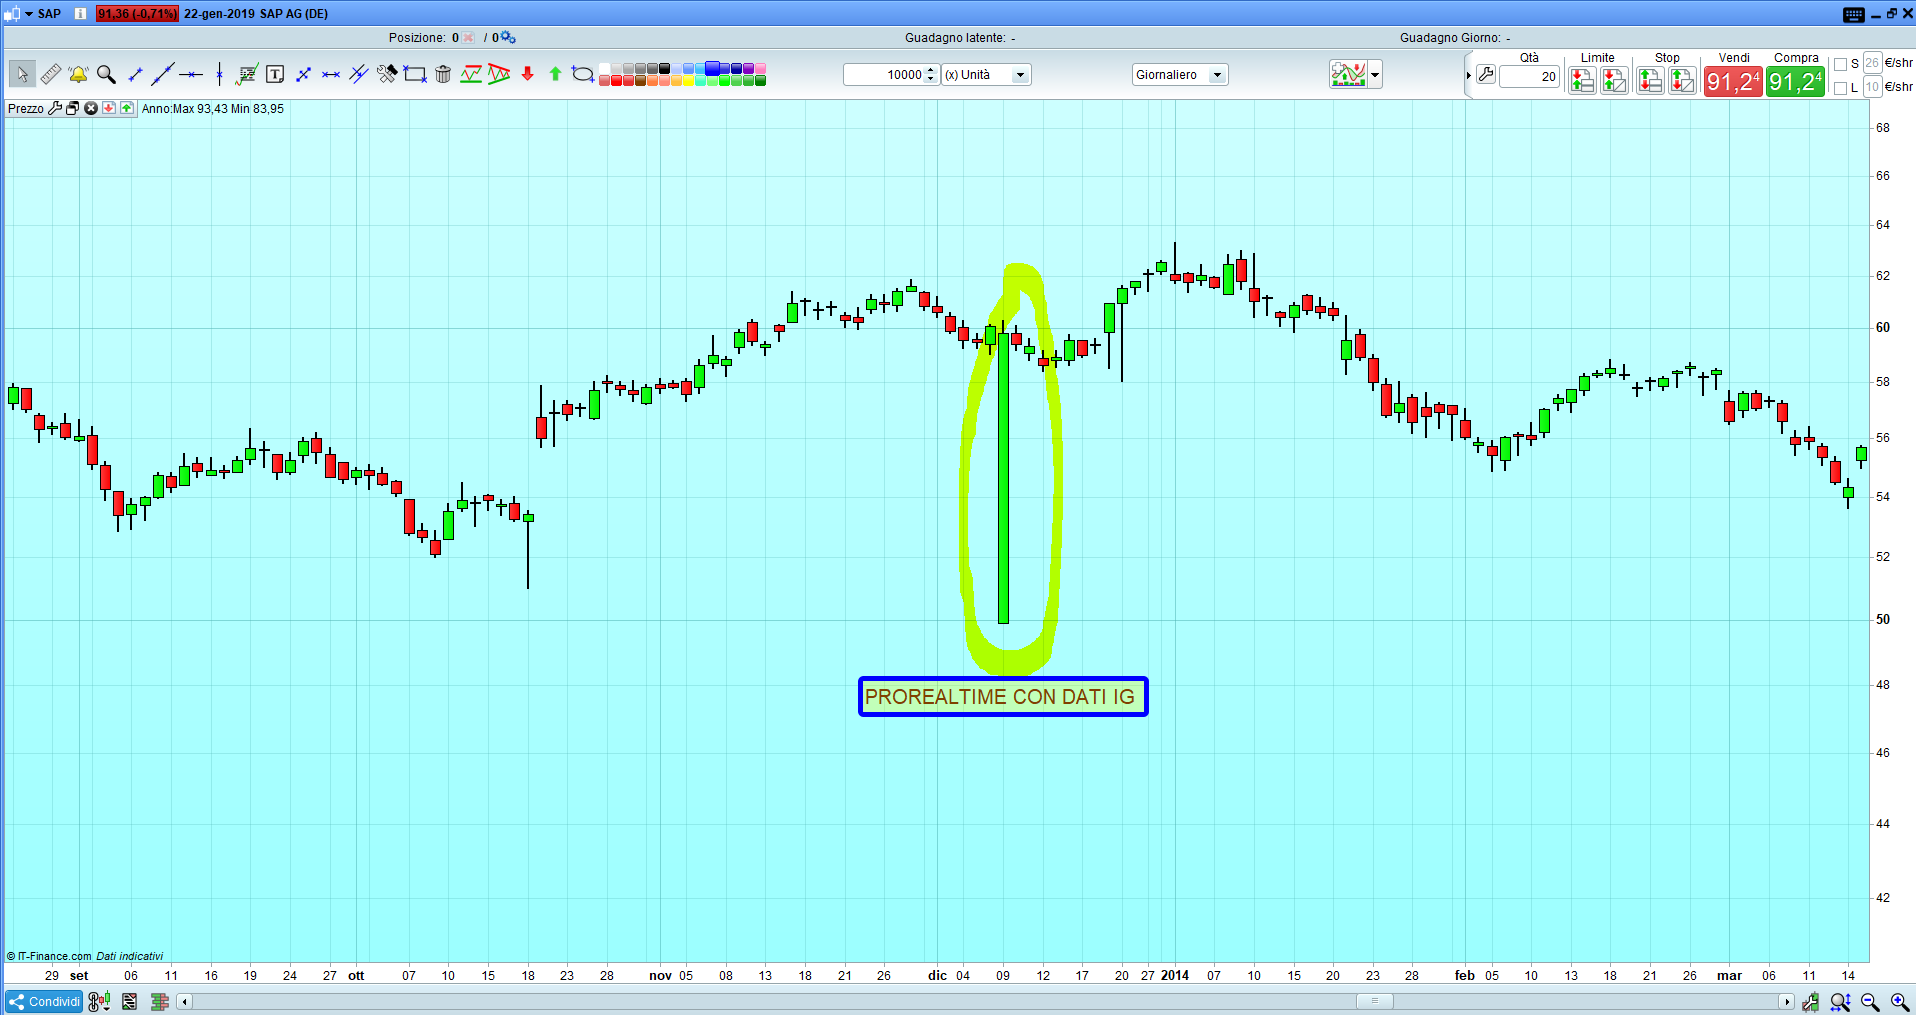This screenshot has width=1916, height=1015.
Task: Click the S stop distance field
Action: tap(1872, 64)
